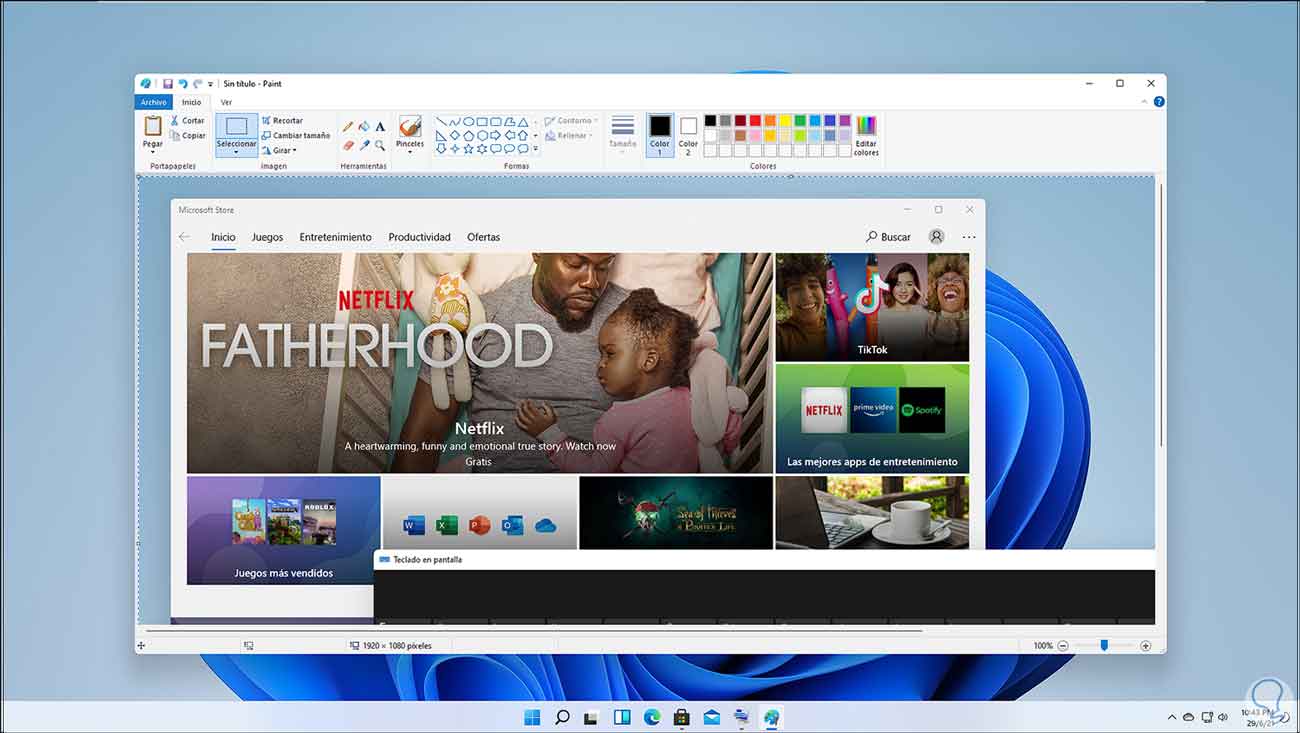
Task: Expand the Pinceles brush list arrow
Action: tap(410, 153)
